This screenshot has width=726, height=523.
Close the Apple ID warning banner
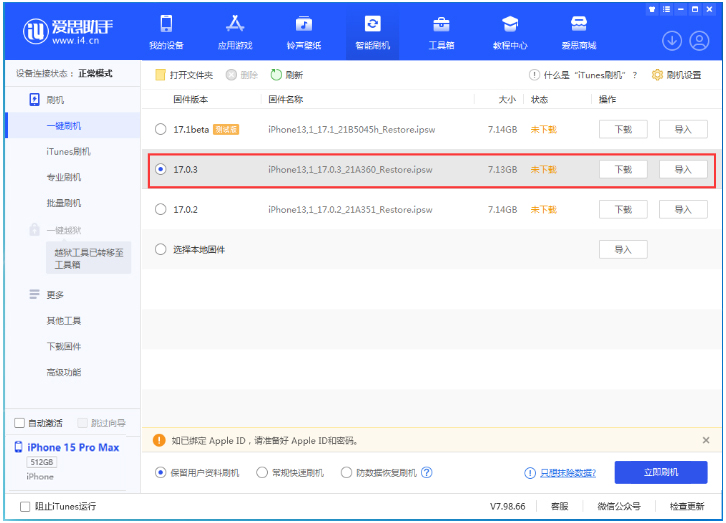(x=706, y=440)
